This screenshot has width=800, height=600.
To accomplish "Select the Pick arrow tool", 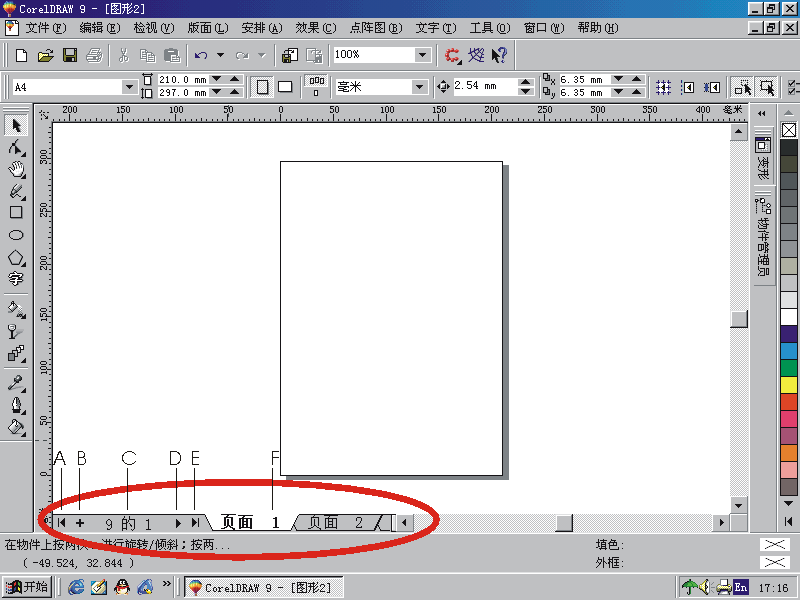I will click(16, 125).
